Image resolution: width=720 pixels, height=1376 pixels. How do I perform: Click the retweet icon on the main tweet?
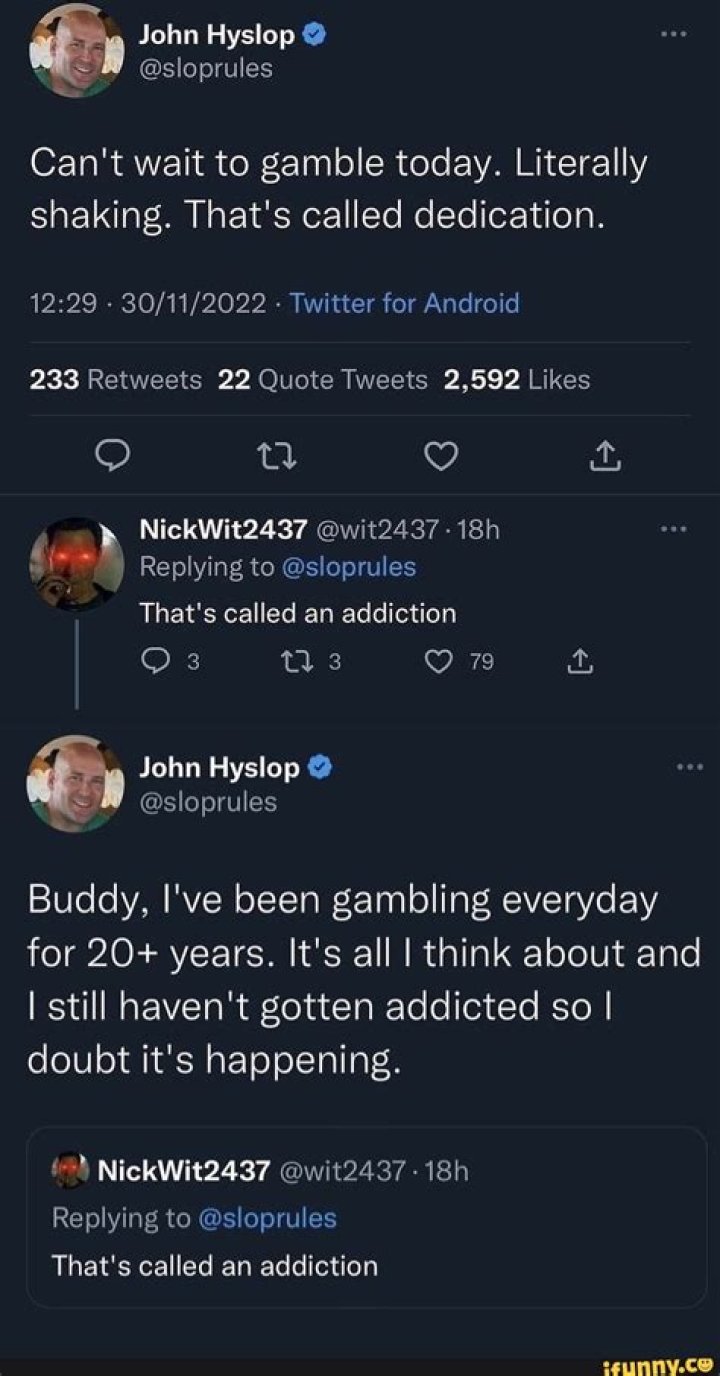[x=279, y=457]
